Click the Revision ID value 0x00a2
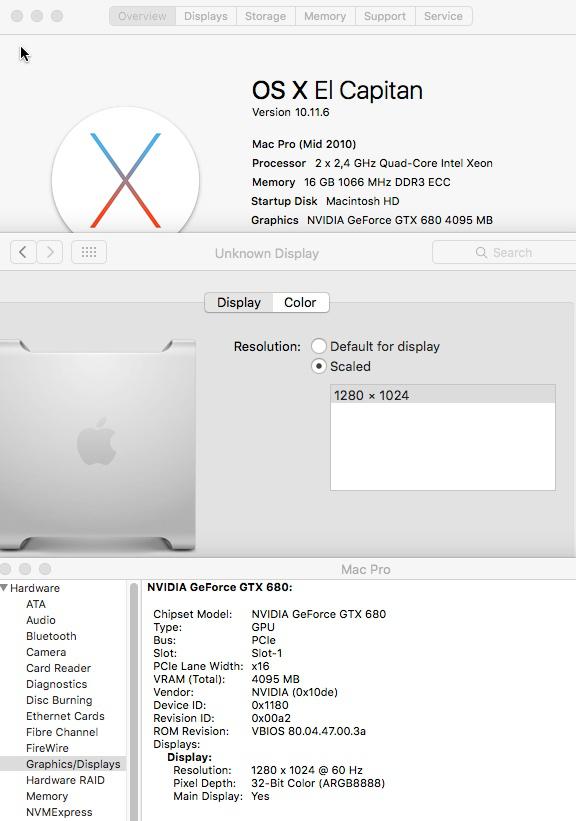The height and width of the screenshot is (821, 576). (271, 718)
